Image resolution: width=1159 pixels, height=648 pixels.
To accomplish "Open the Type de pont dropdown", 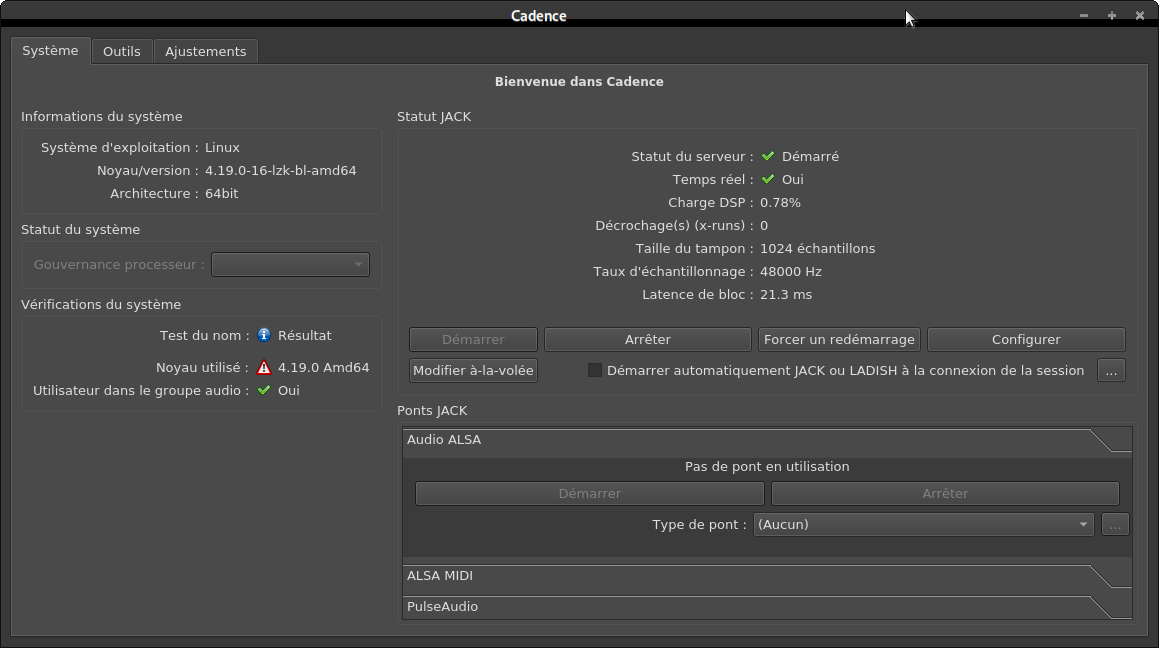I will click(922, 524).
